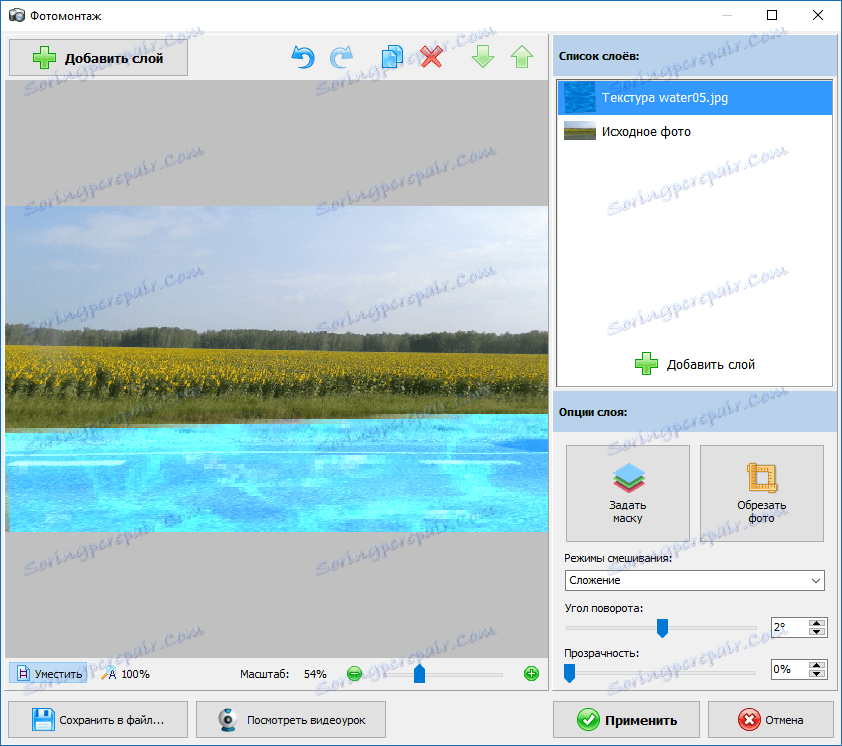Open the Задать маску mask tool
The height and width of the screenshot is (746, 842).
[x=628, y=493]
